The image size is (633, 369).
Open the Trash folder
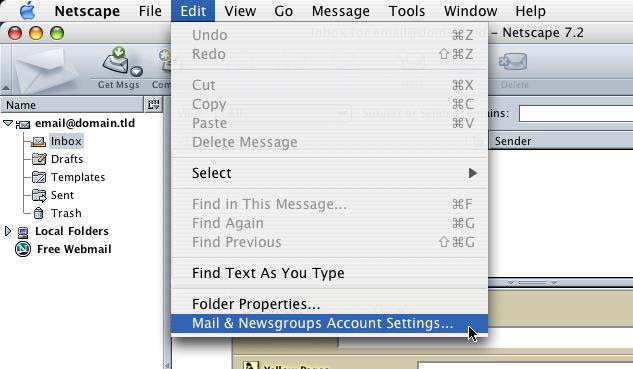pyautogui.click(x=66, y=213)
